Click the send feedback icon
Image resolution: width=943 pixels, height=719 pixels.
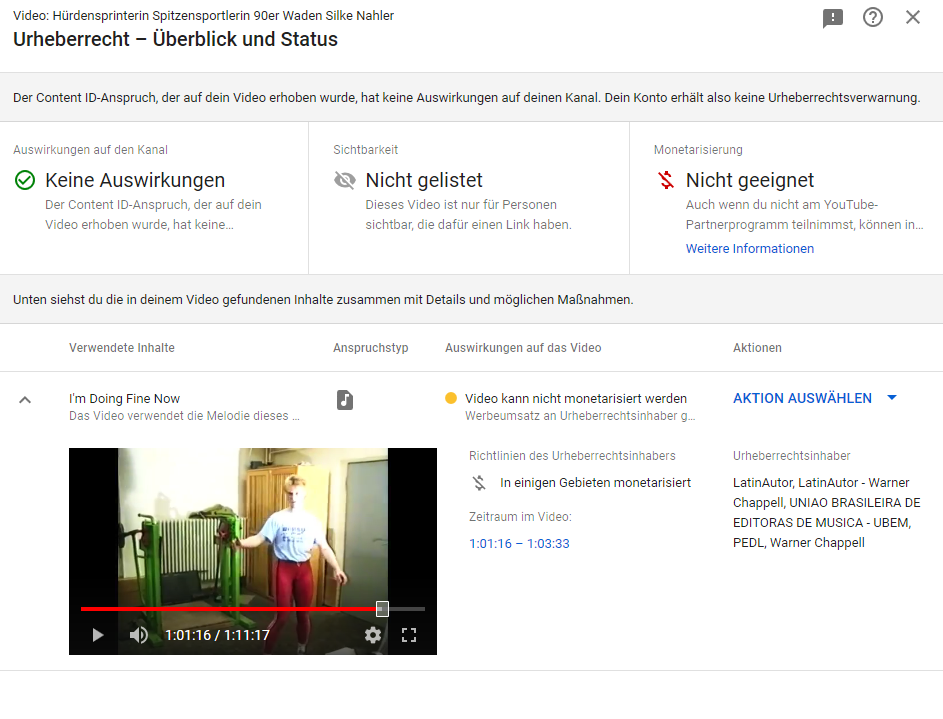833,18
